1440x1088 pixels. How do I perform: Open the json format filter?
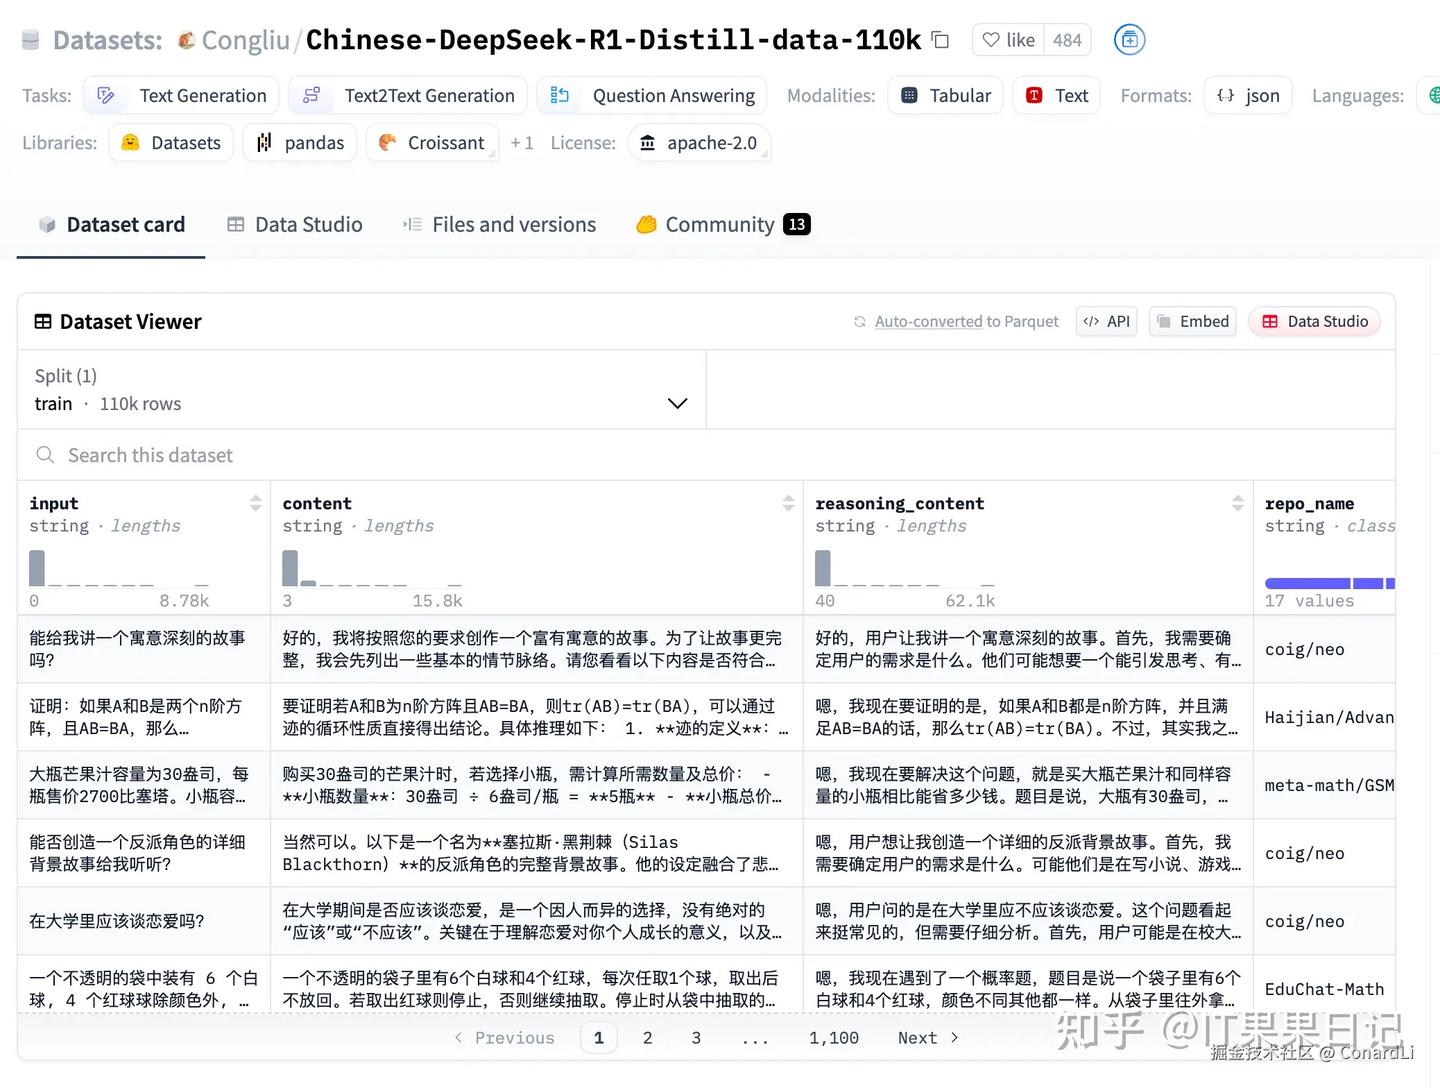(x=1248, y=95)
